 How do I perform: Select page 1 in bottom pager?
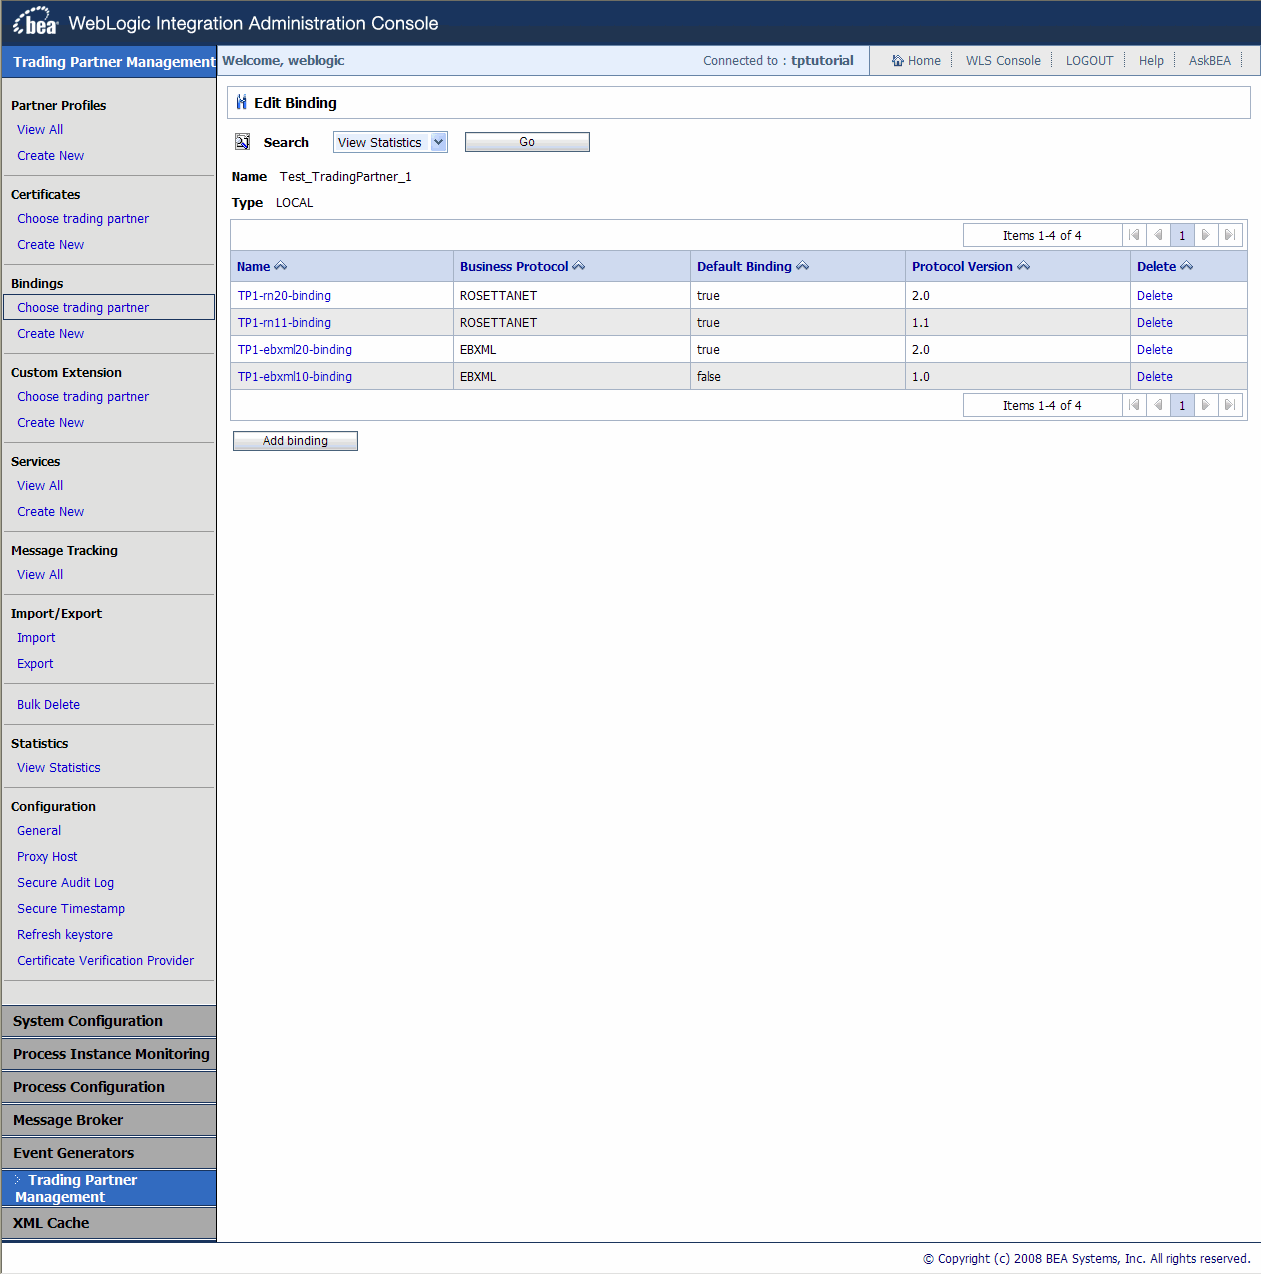click(x=1182, y=405)
